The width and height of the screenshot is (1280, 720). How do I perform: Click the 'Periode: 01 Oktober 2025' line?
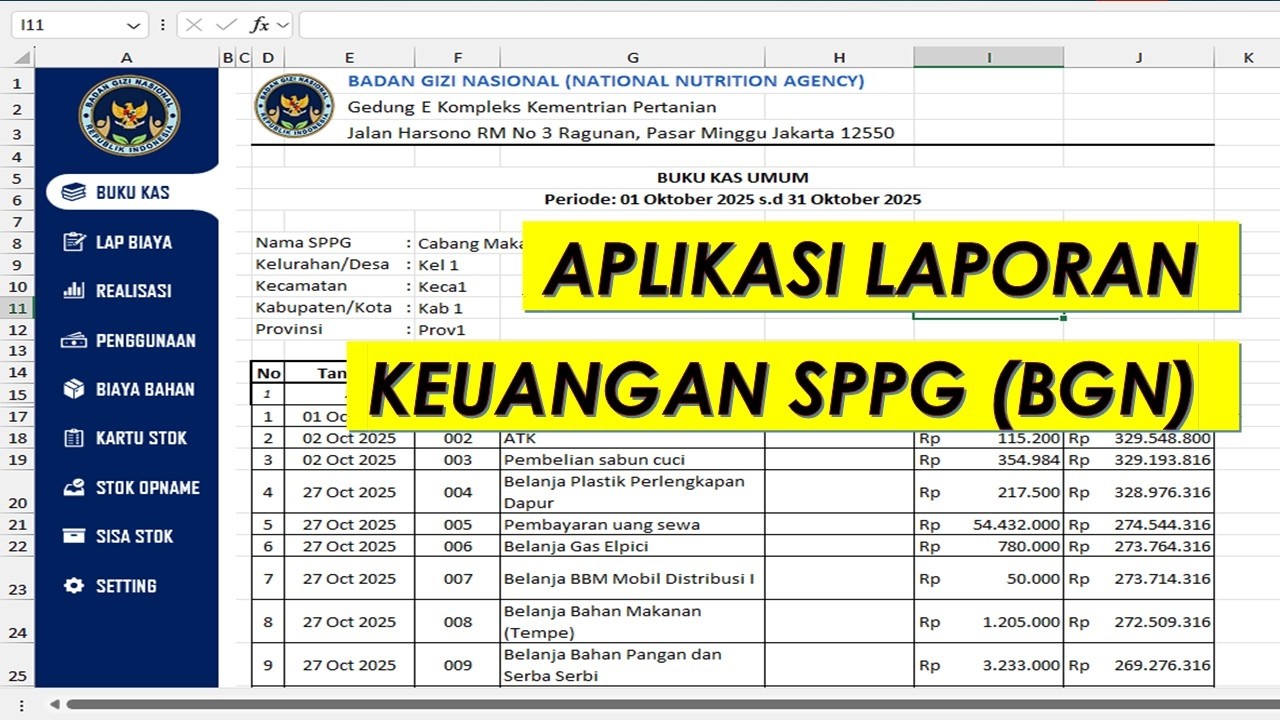click(x=733, y=199)
